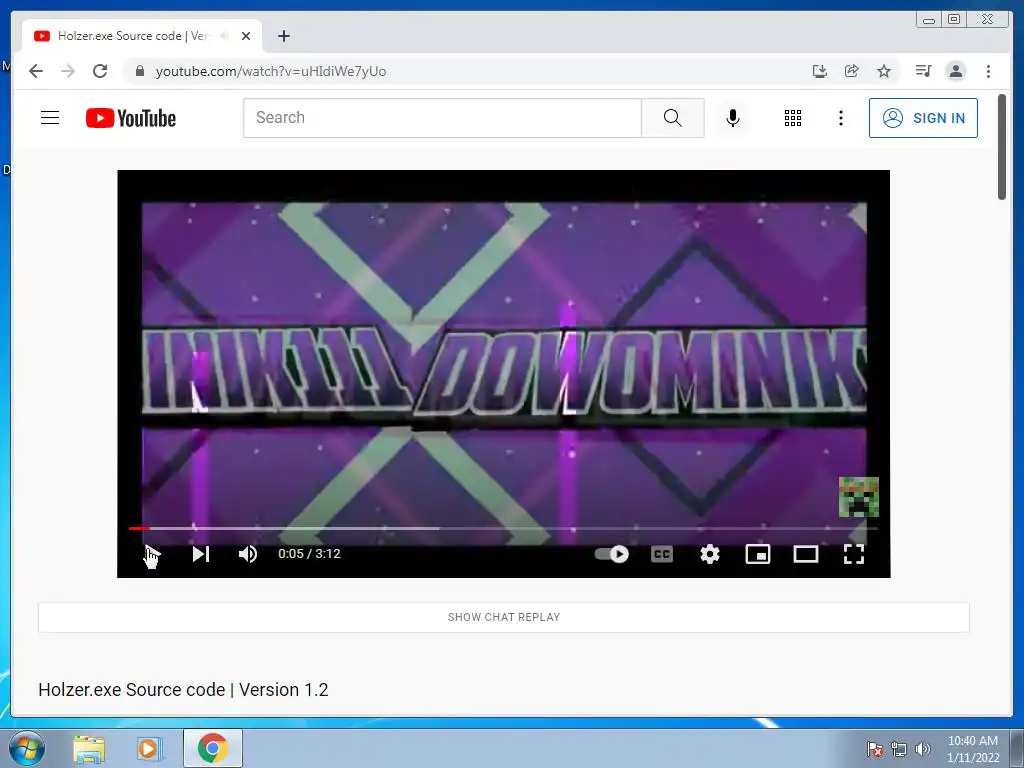Share this page icon
The image size is (1024, 768).
coord(852,71)
